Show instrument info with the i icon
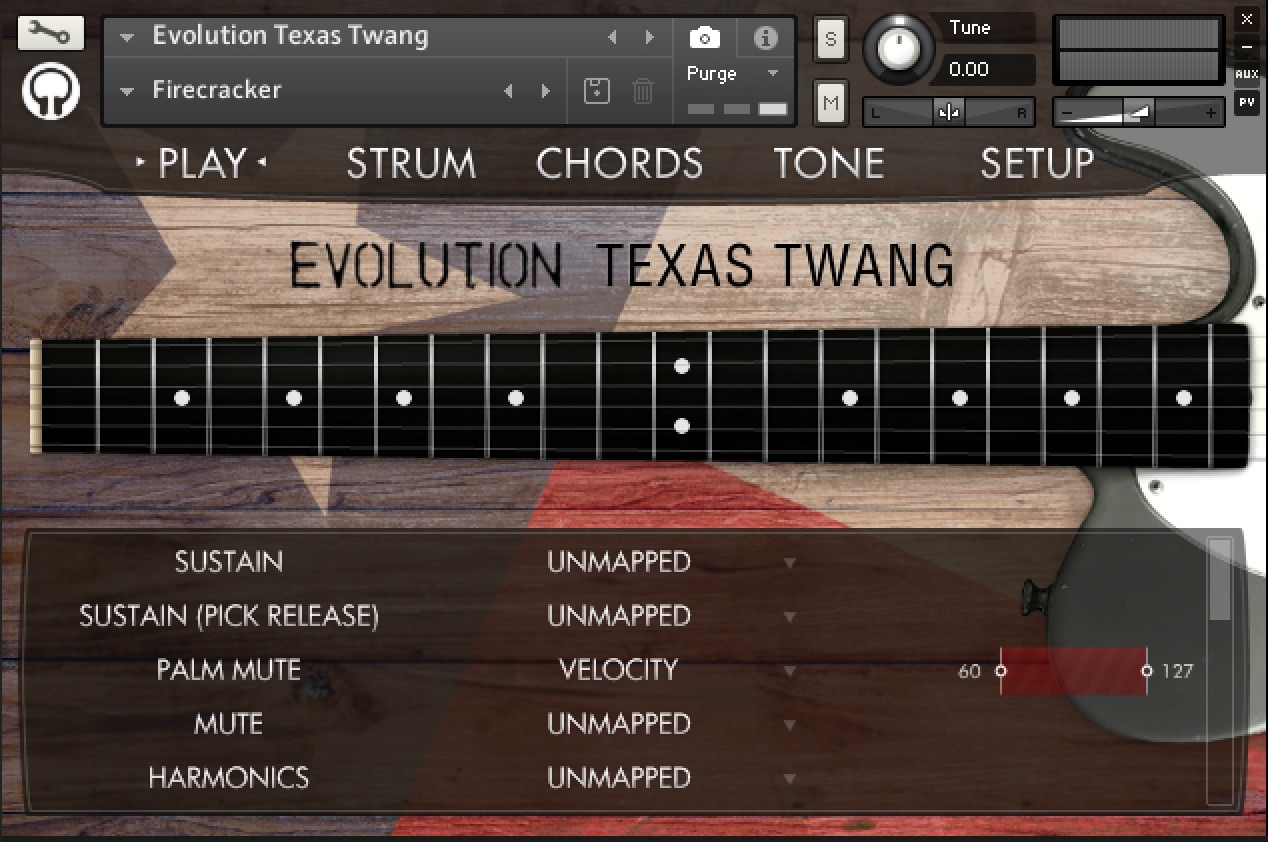 click(x=766, y=38)
